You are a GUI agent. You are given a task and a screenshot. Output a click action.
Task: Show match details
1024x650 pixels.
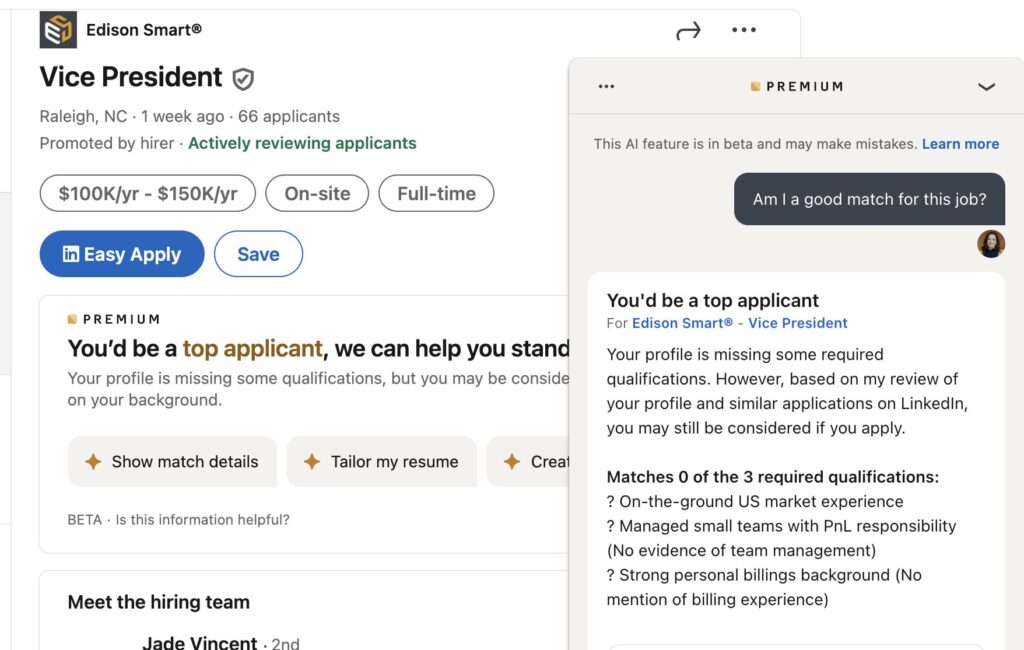172,462
